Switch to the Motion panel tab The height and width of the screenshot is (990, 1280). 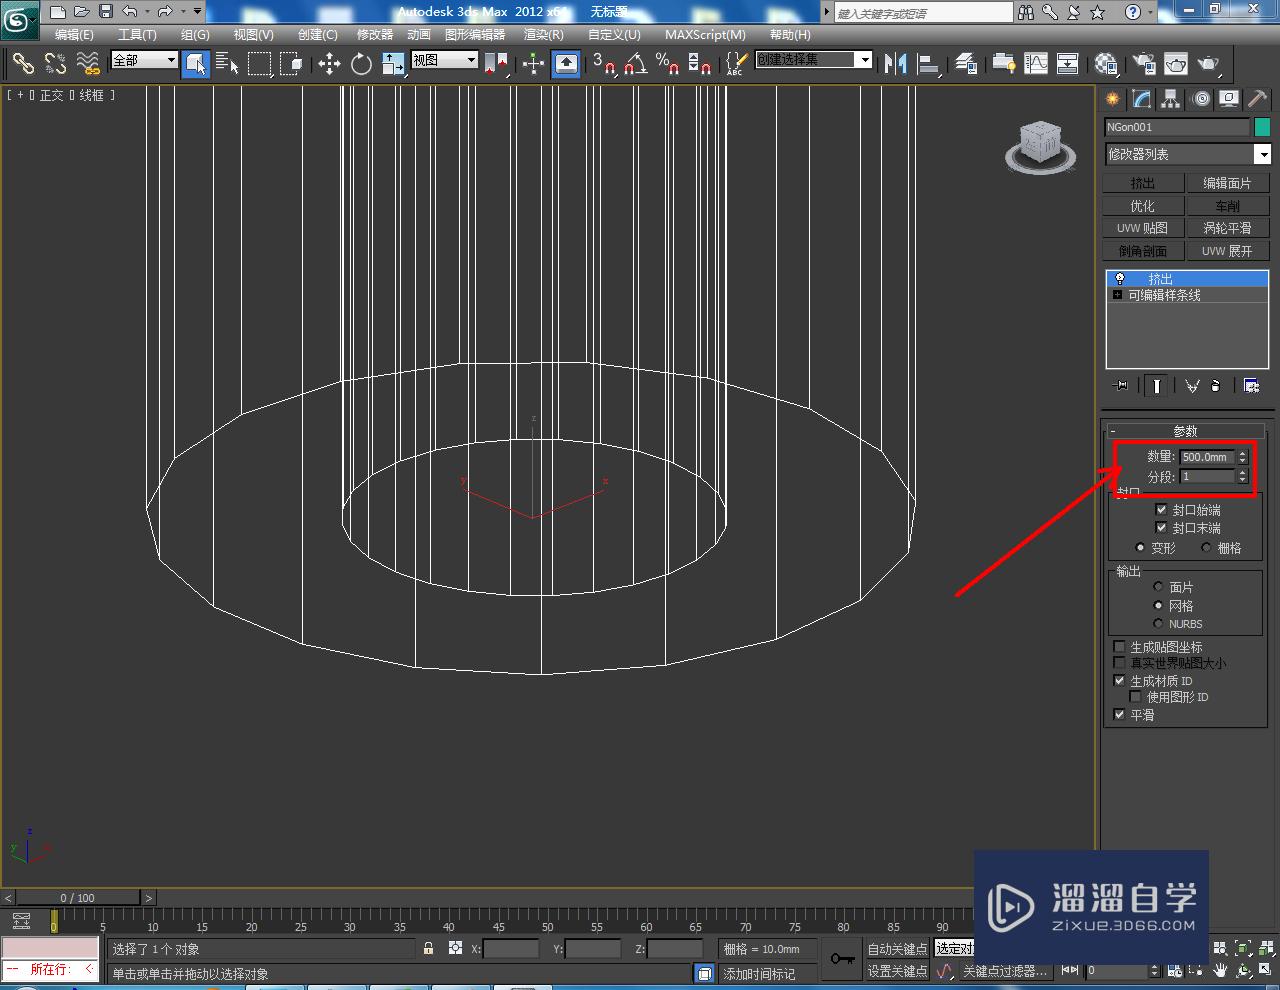point(1200,99)
